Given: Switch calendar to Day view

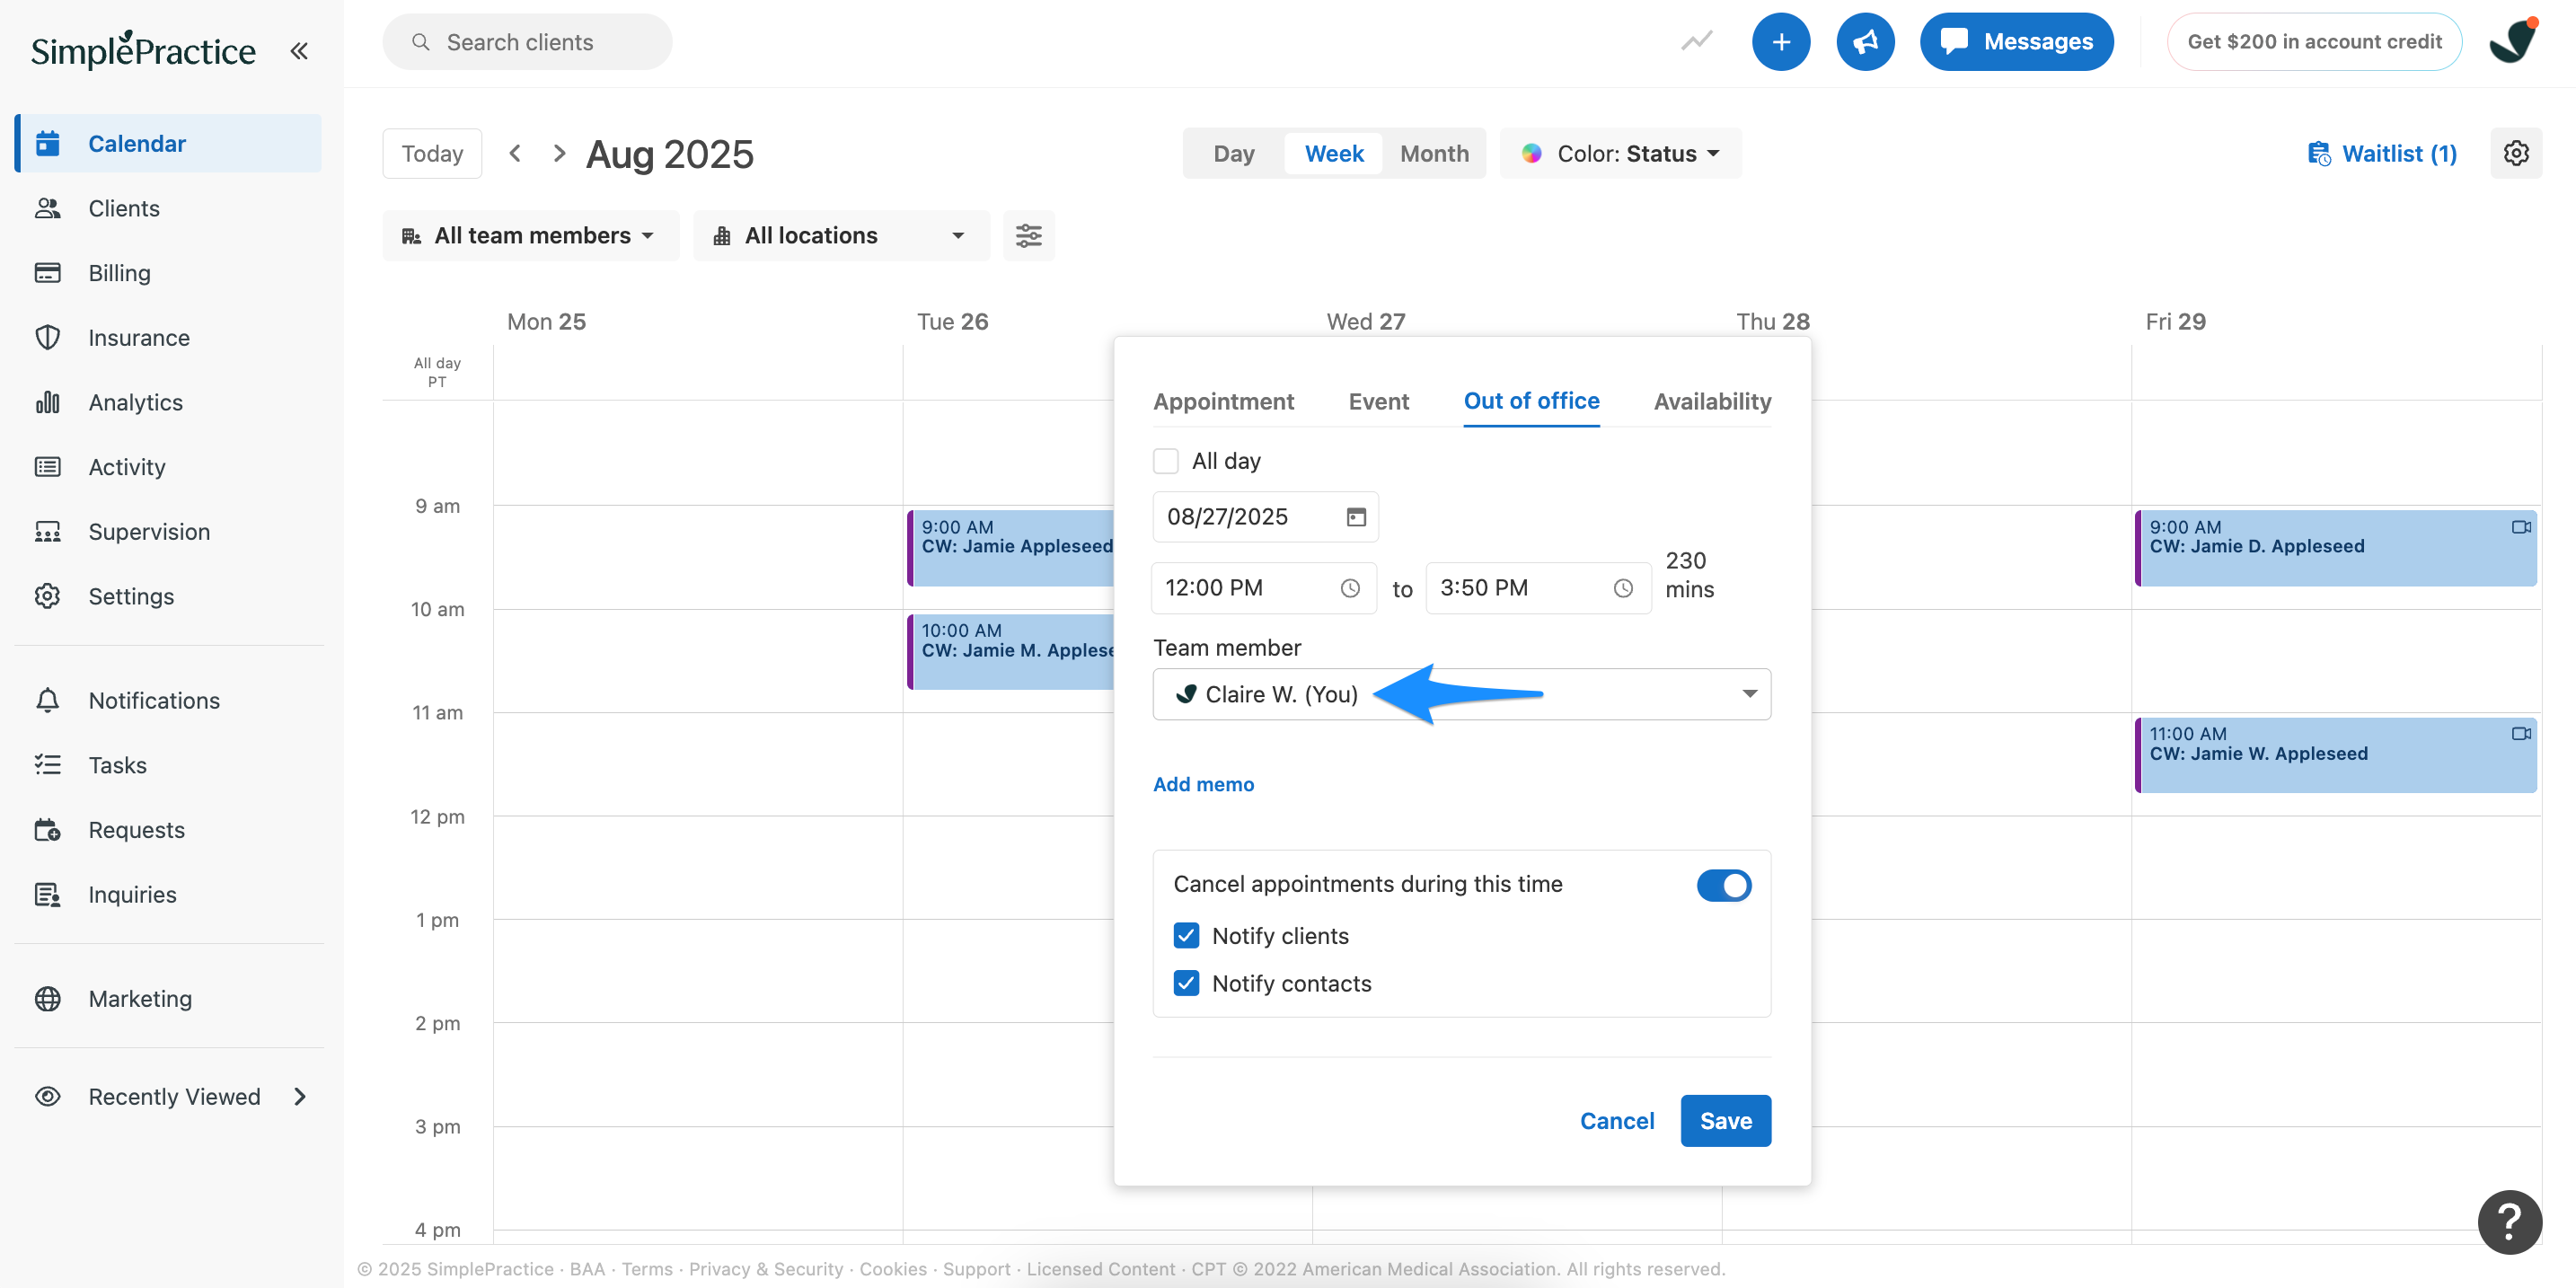Looking at the screenshot, I should (1233, 153).
